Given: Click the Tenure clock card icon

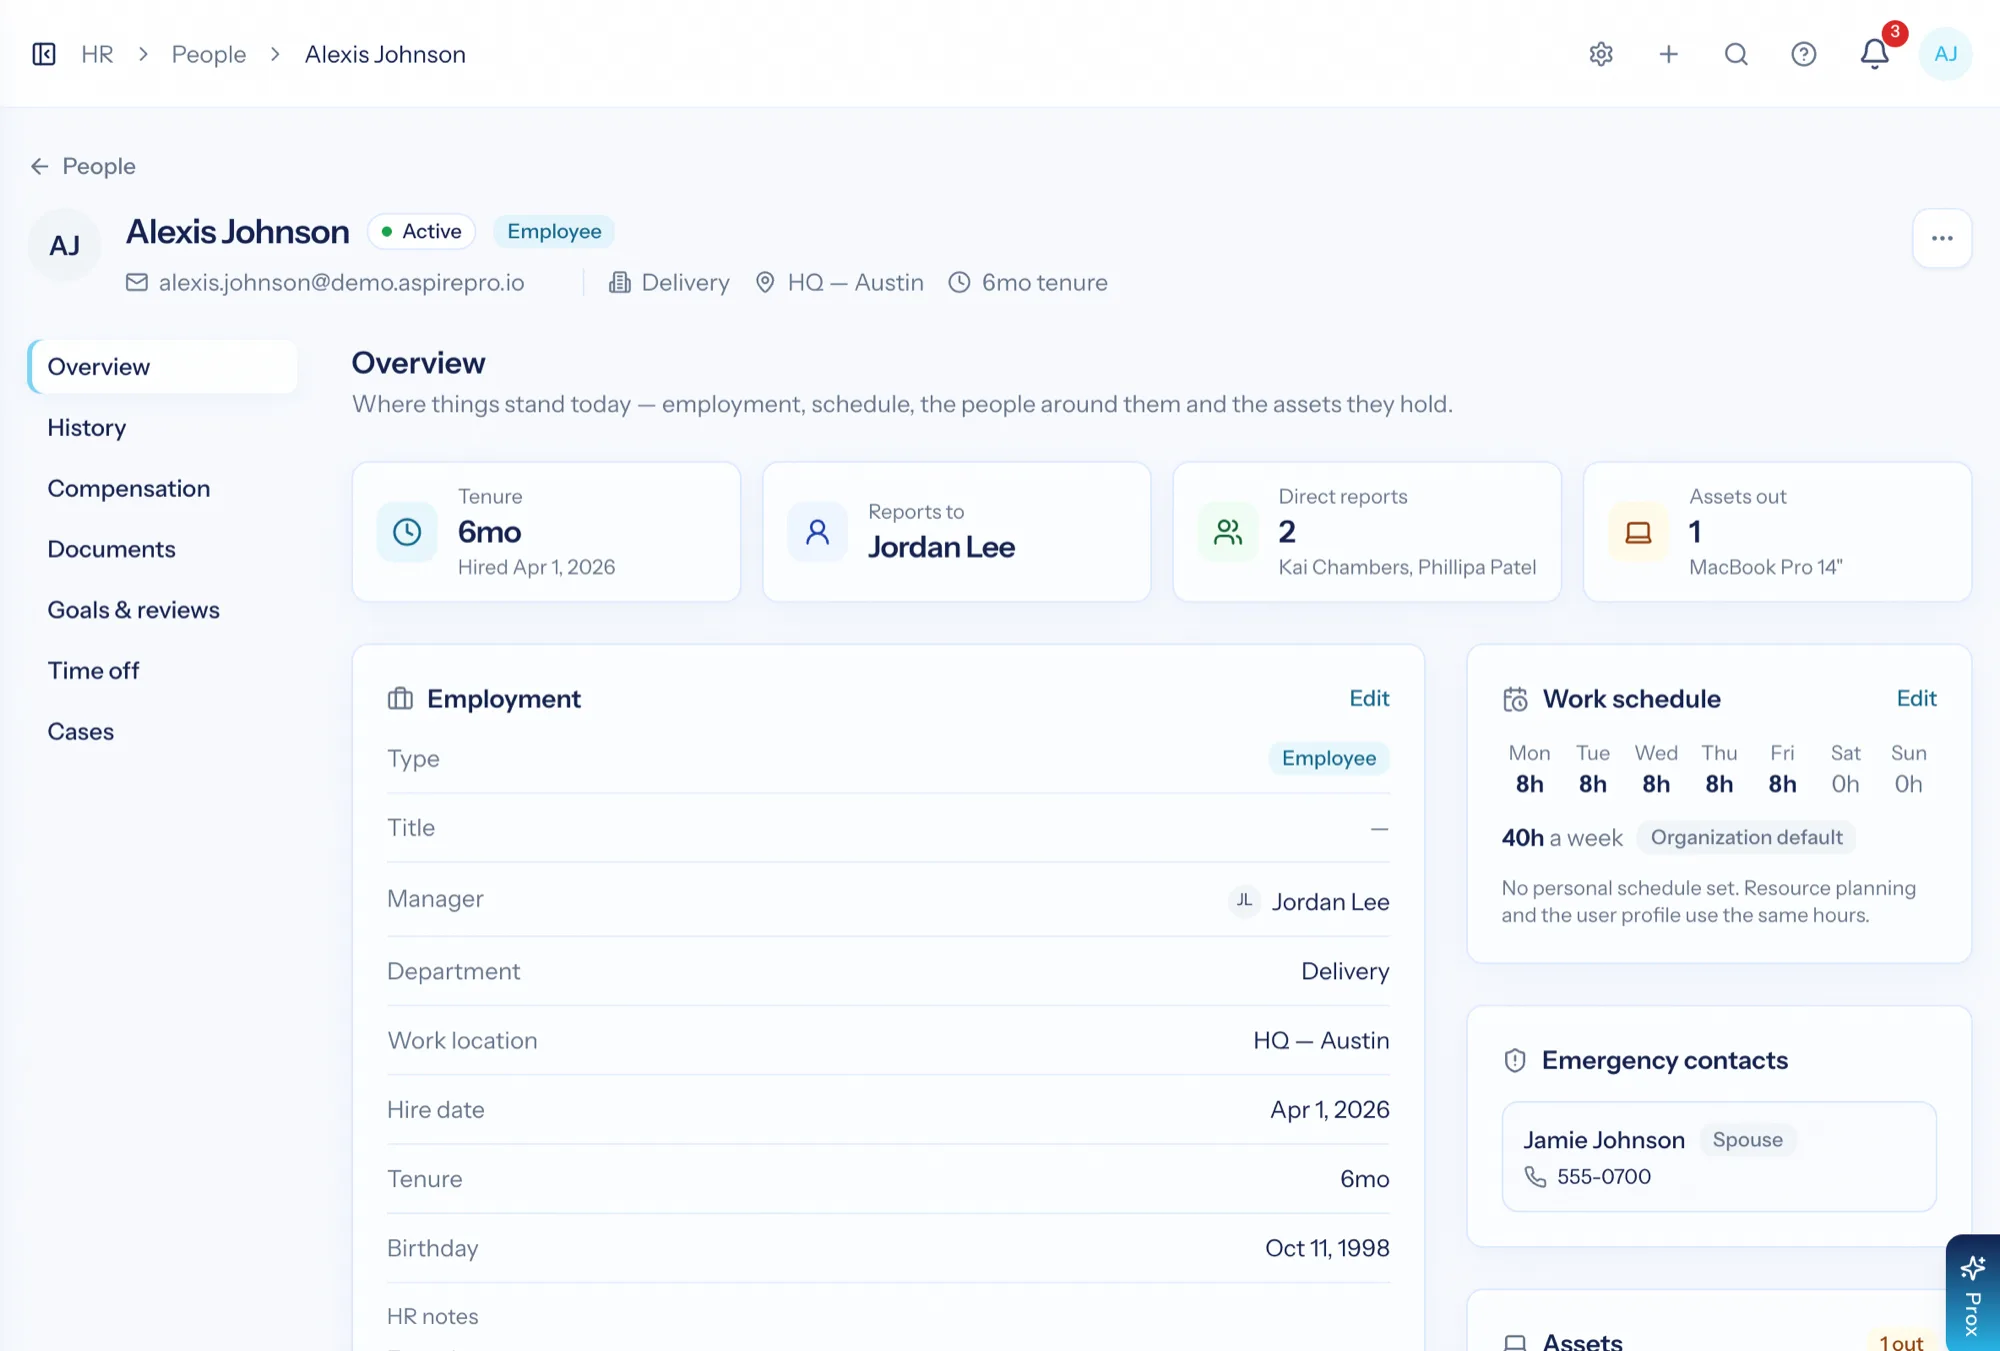Looking at the screenshot, I should pyautogui.click(x=407, y=532).
